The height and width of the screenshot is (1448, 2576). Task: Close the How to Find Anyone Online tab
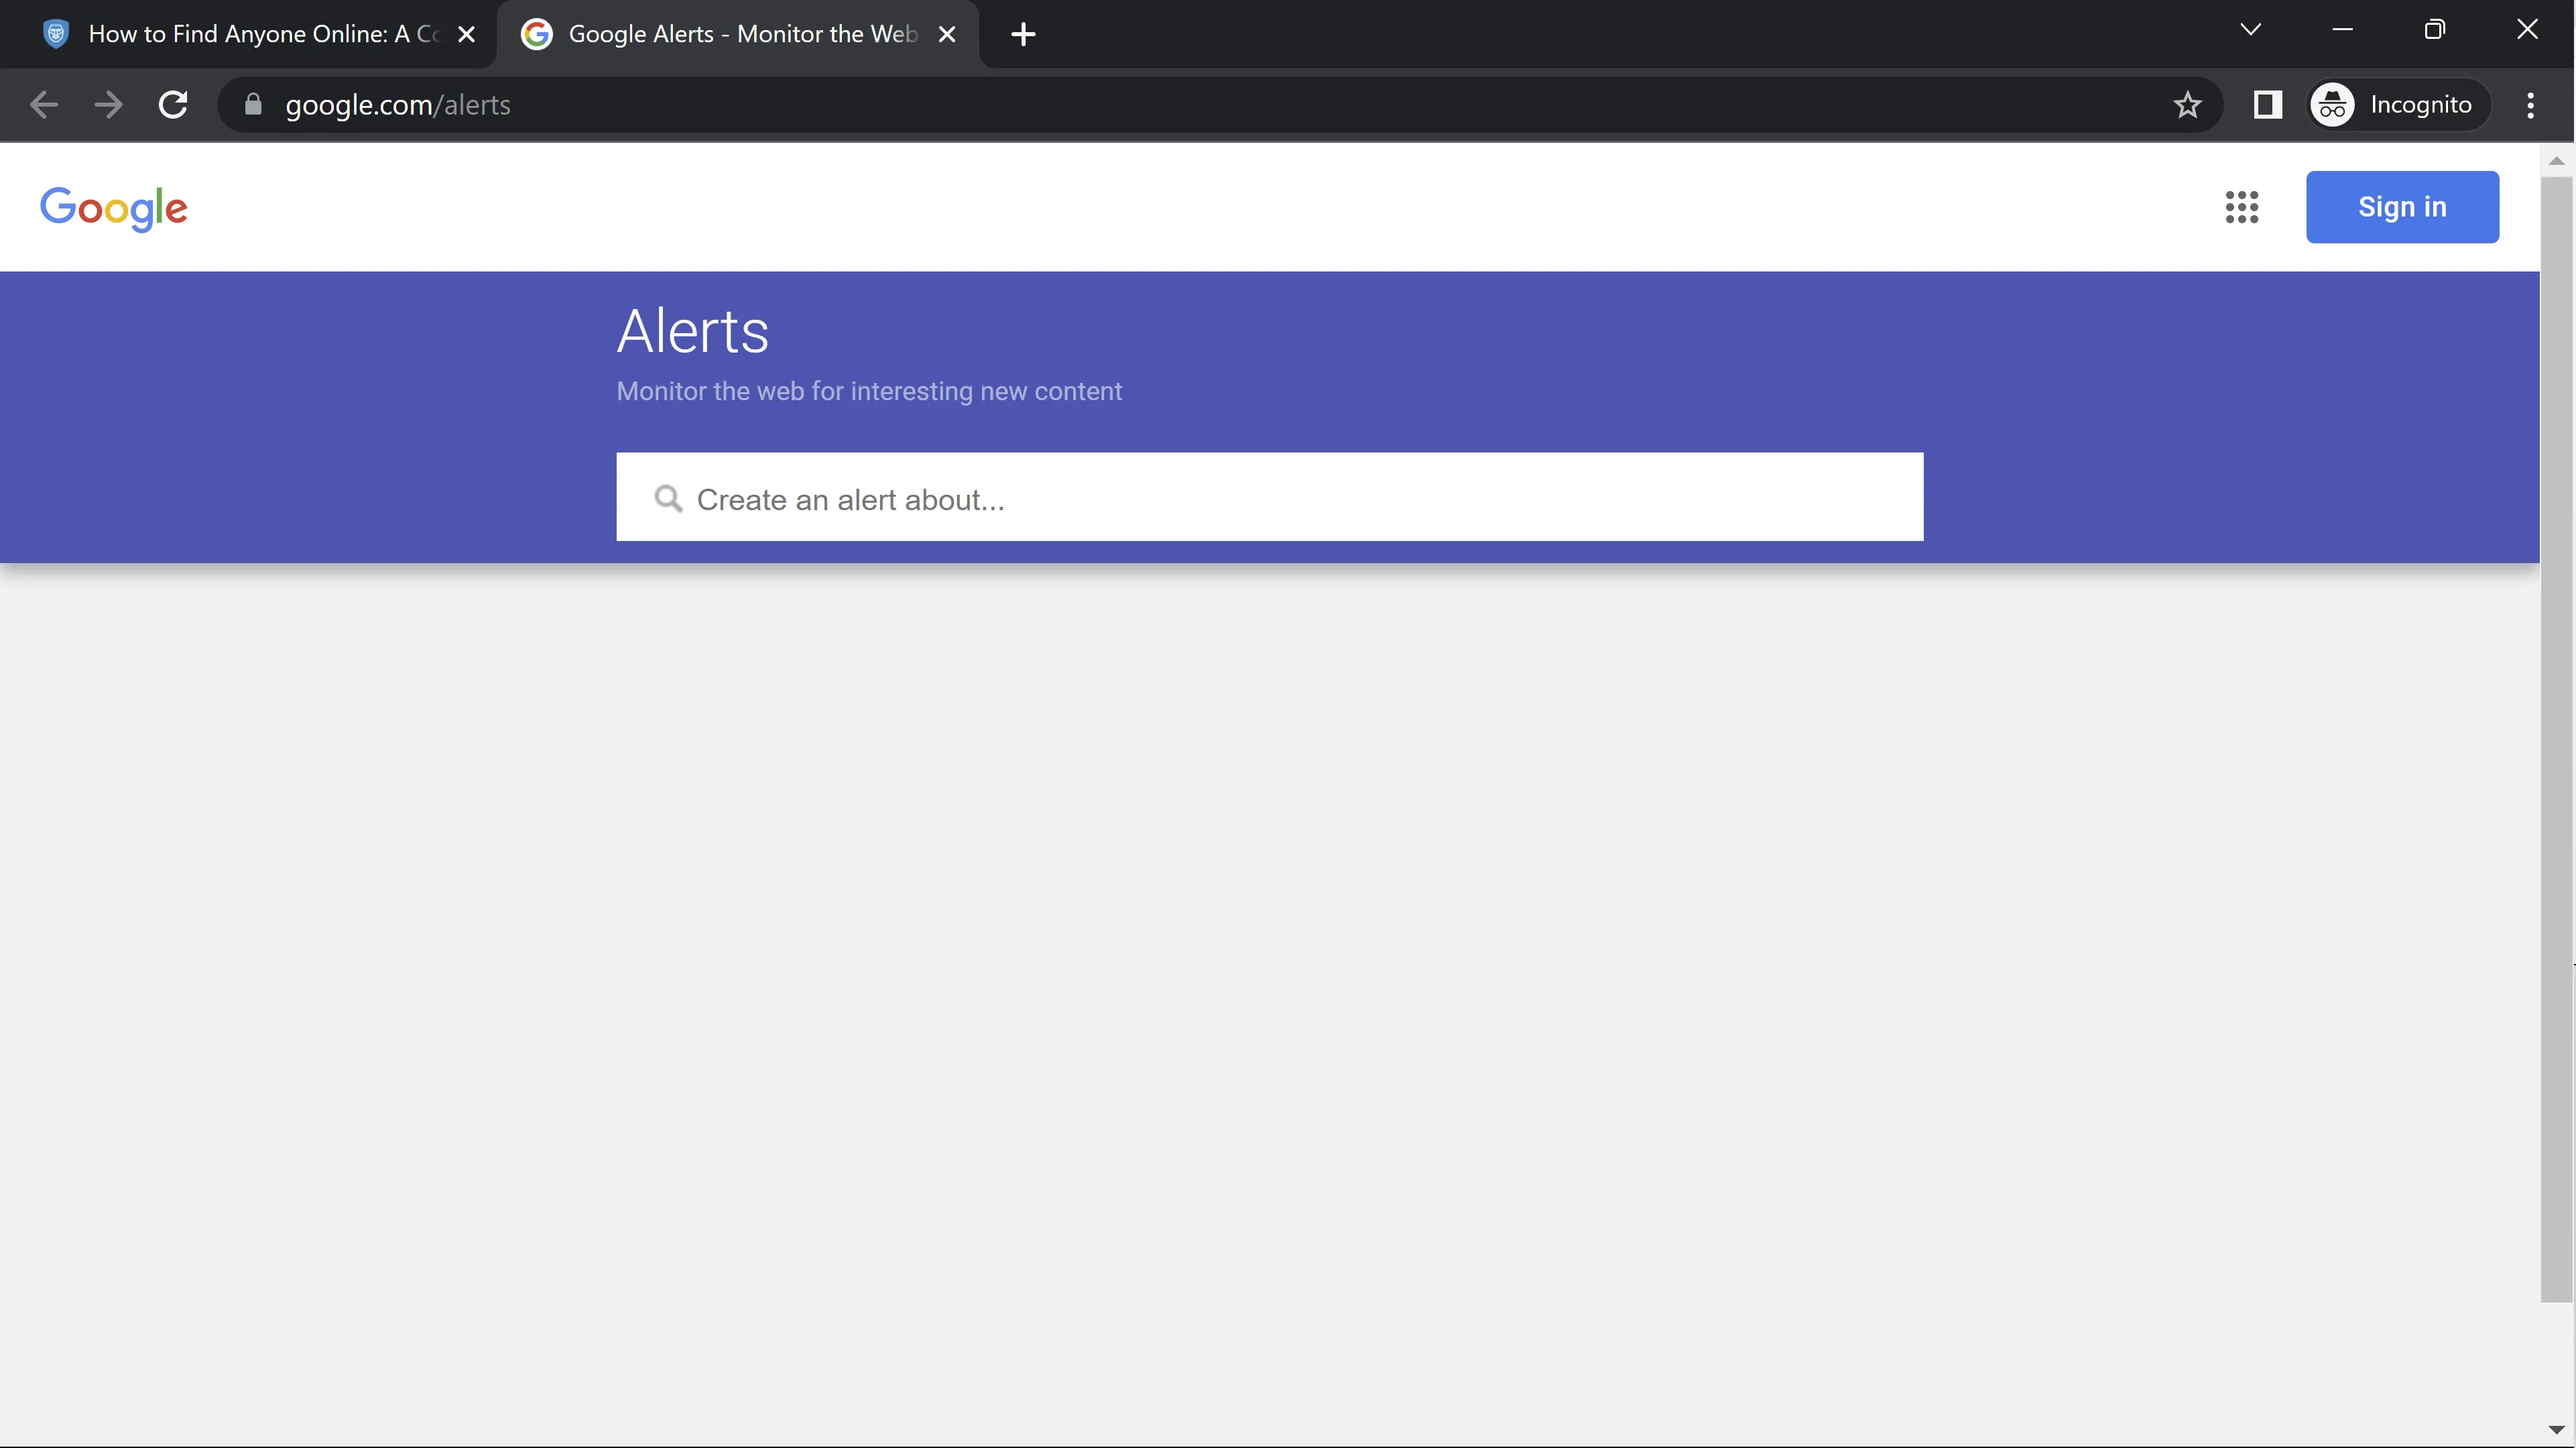[466, 34]
